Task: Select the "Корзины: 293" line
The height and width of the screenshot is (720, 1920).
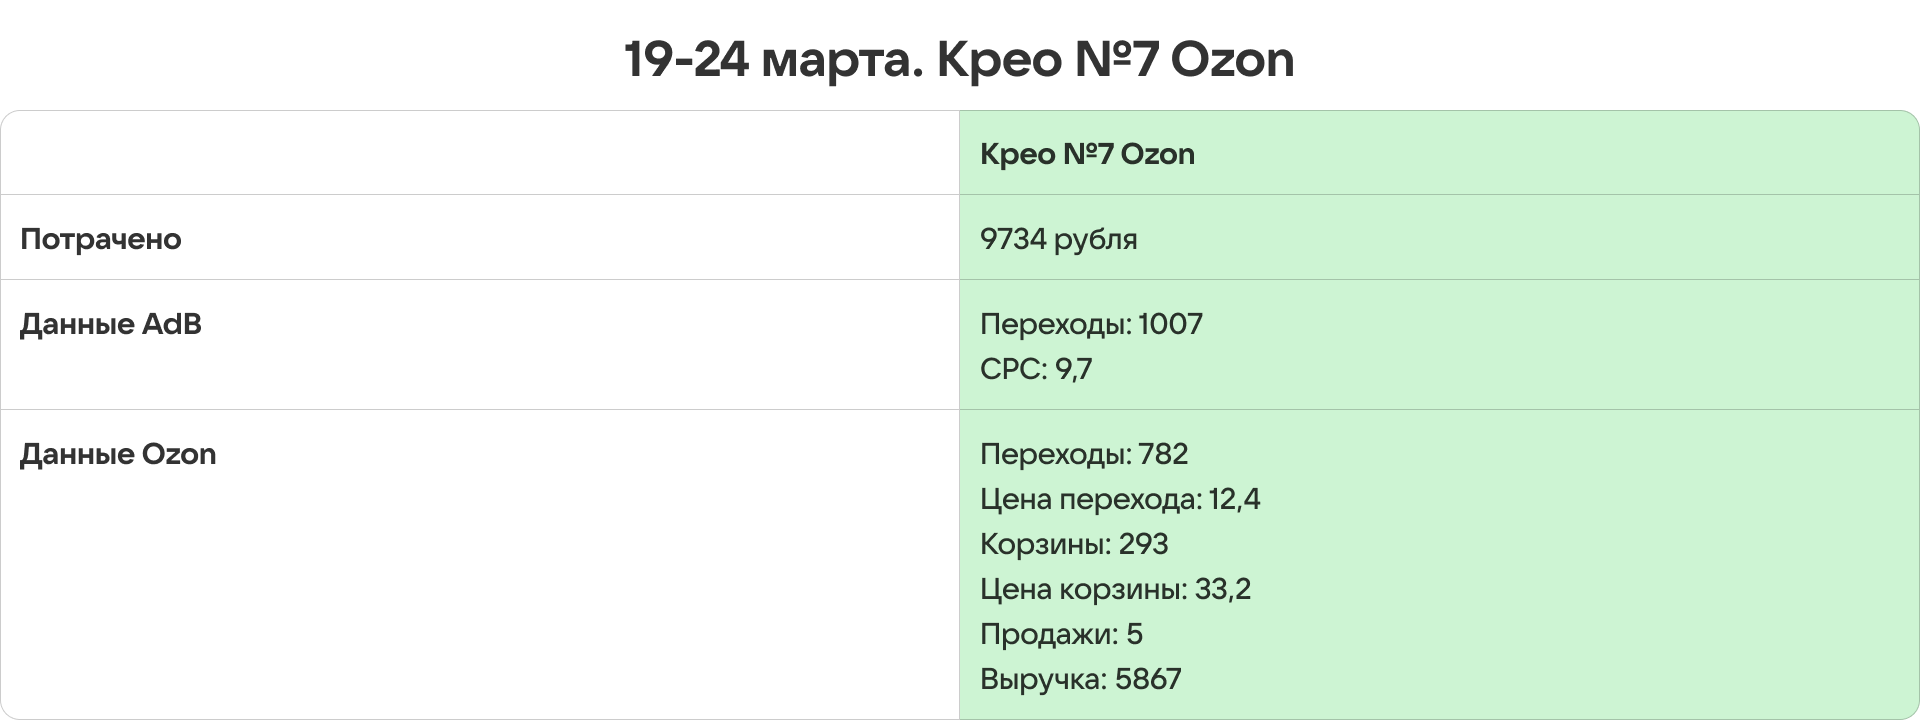Action: [x=1073, y=544]
